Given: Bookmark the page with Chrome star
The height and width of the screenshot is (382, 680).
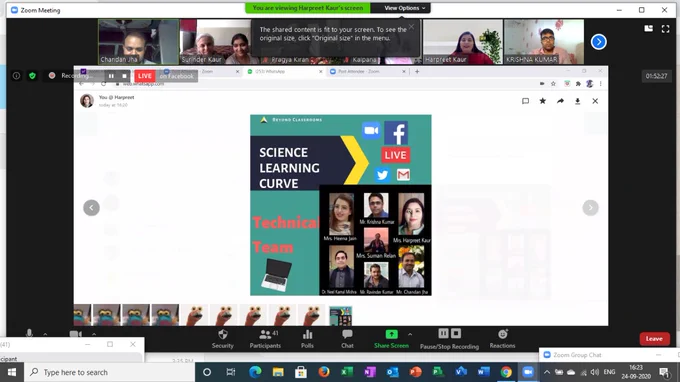Looking at the screenshot, I should click(x=553, y=84).
